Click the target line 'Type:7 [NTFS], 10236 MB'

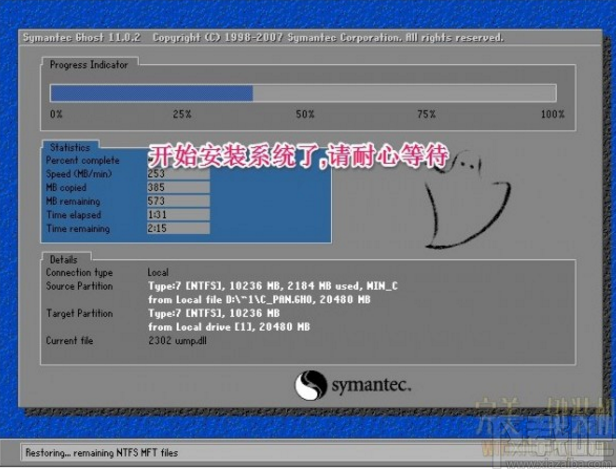pos(214,313)
